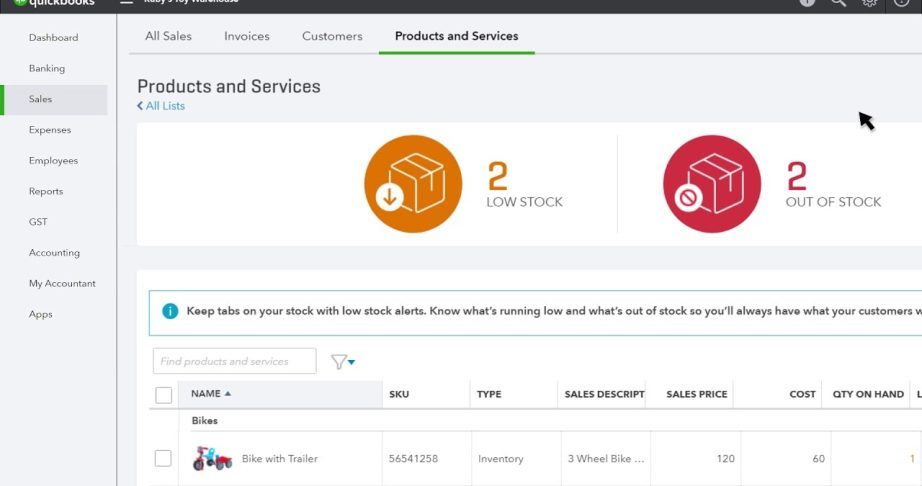The image size is (922, 486).
Task: Click the SALES PRICE column header
Action: point(697,394)
